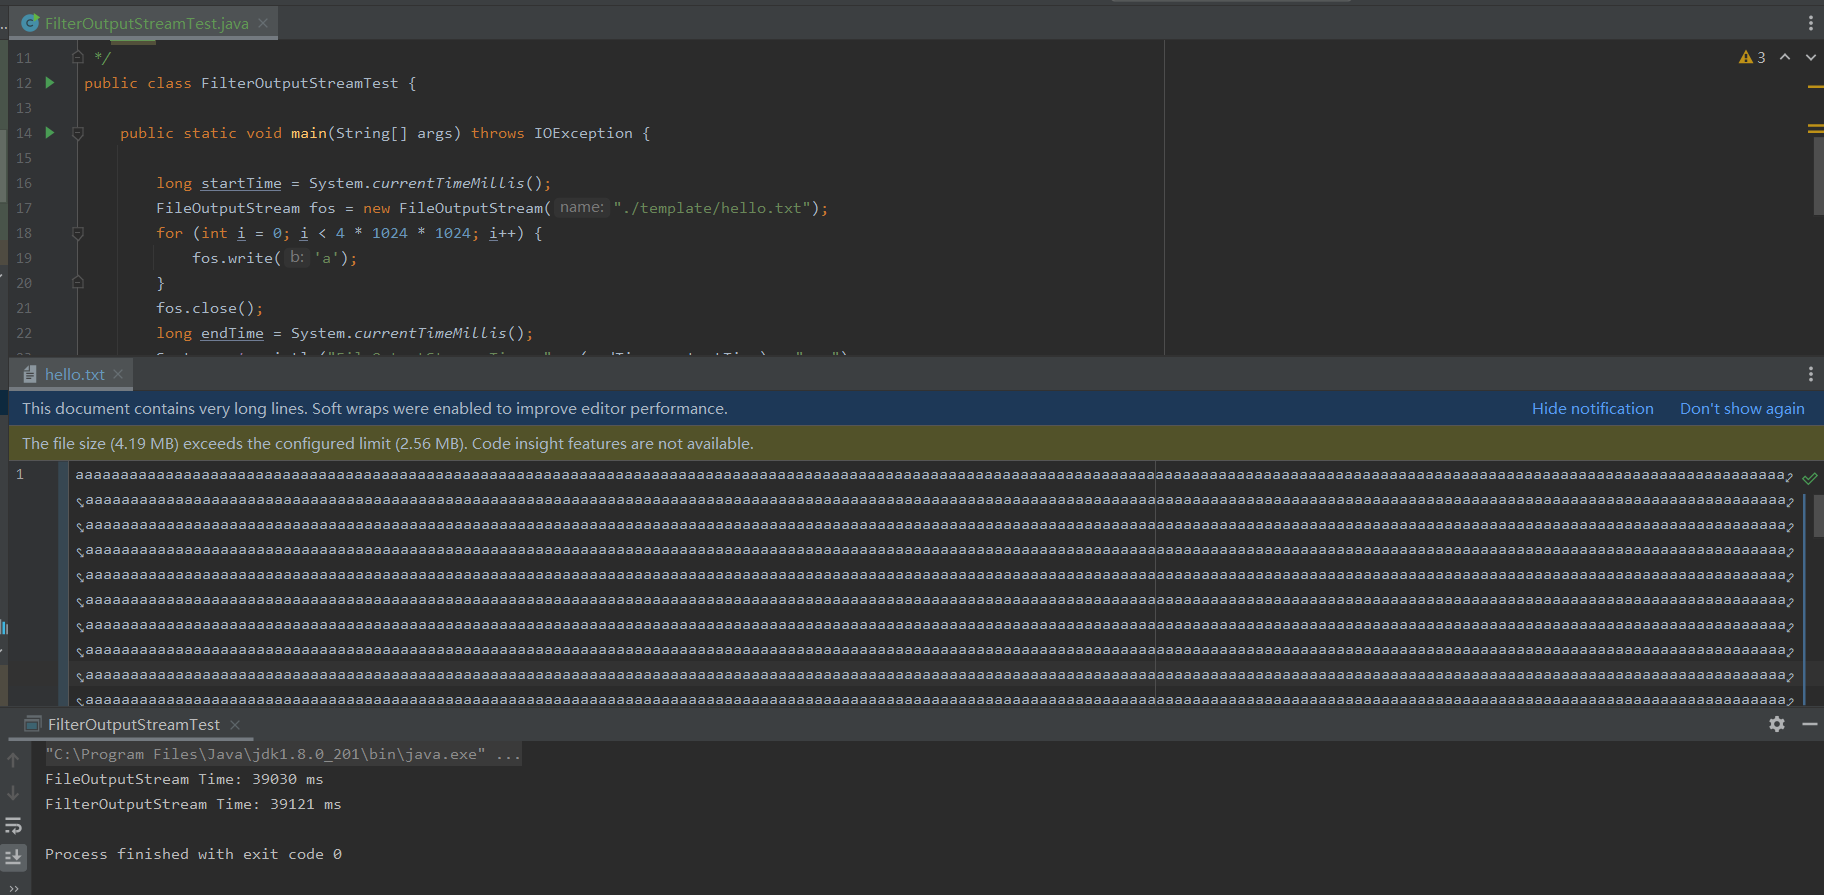Go to previous highlighted error arrow
This screenshot has height=895, width=1824.
(x=1785, y=58)
